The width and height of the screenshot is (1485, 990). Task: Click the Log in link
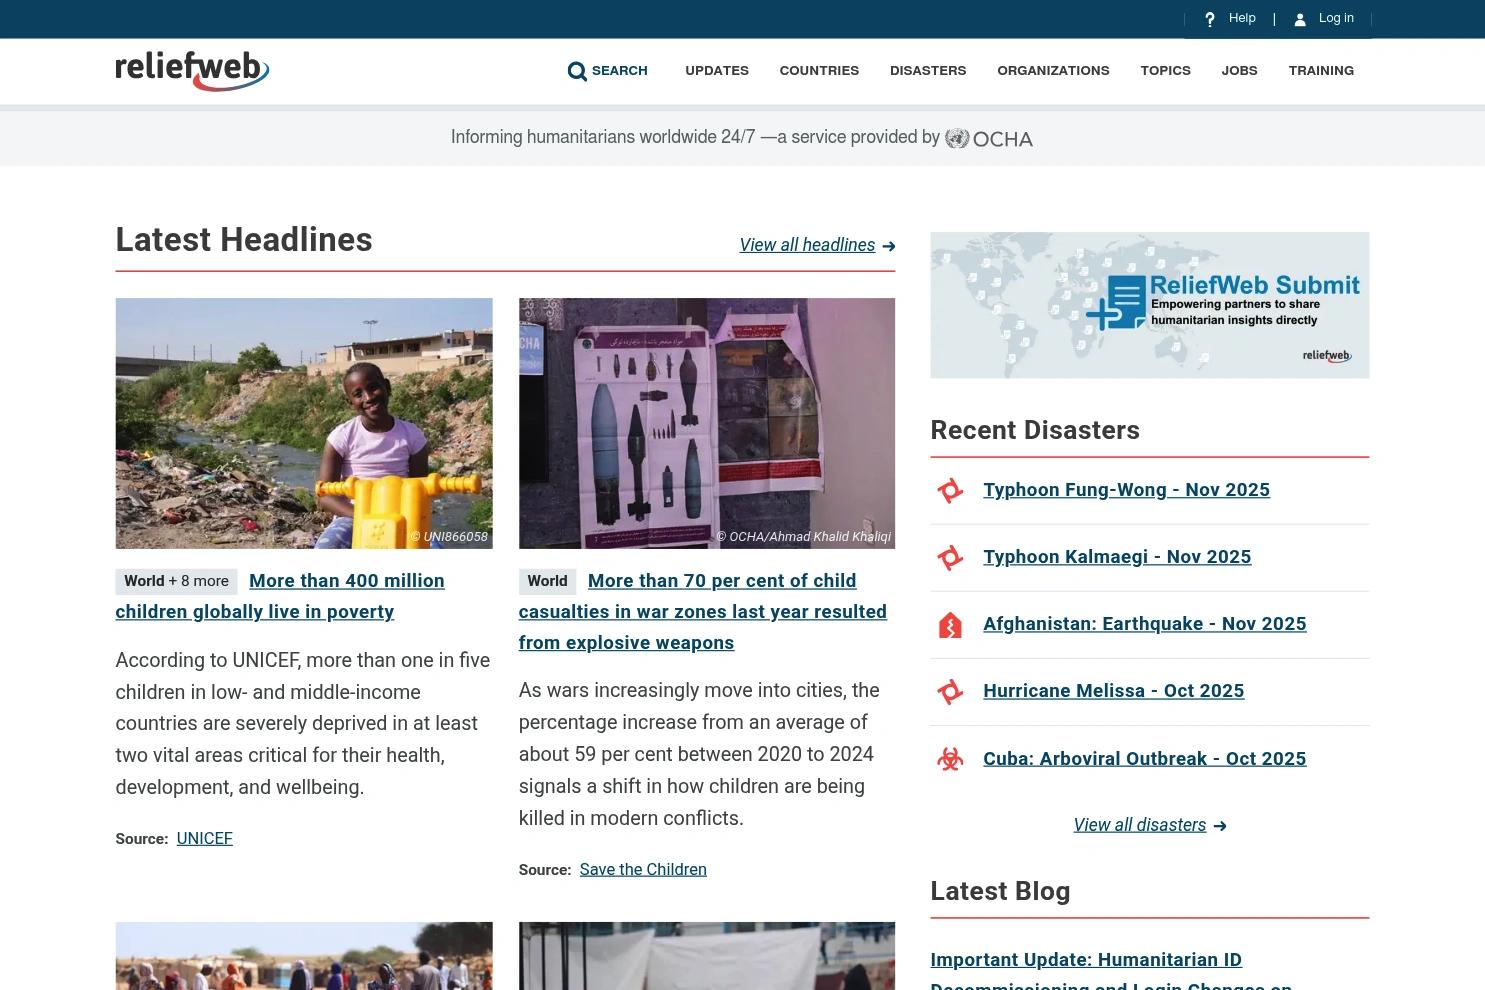1336,18
